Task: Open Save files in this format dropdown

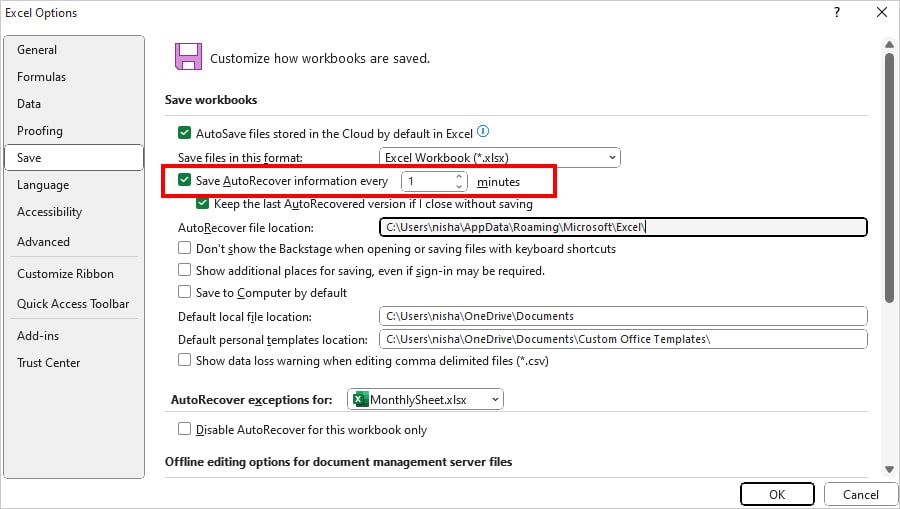Action: coord(499,157)
